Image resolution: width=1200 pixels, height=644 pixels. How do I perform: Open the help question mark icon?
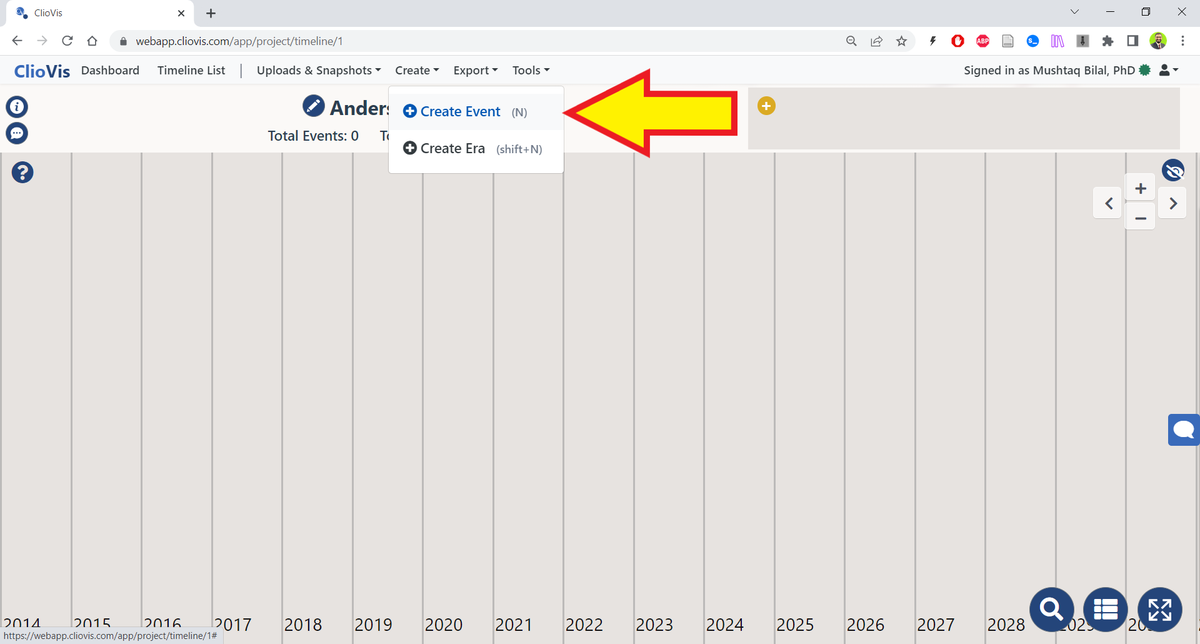(22, 172)
